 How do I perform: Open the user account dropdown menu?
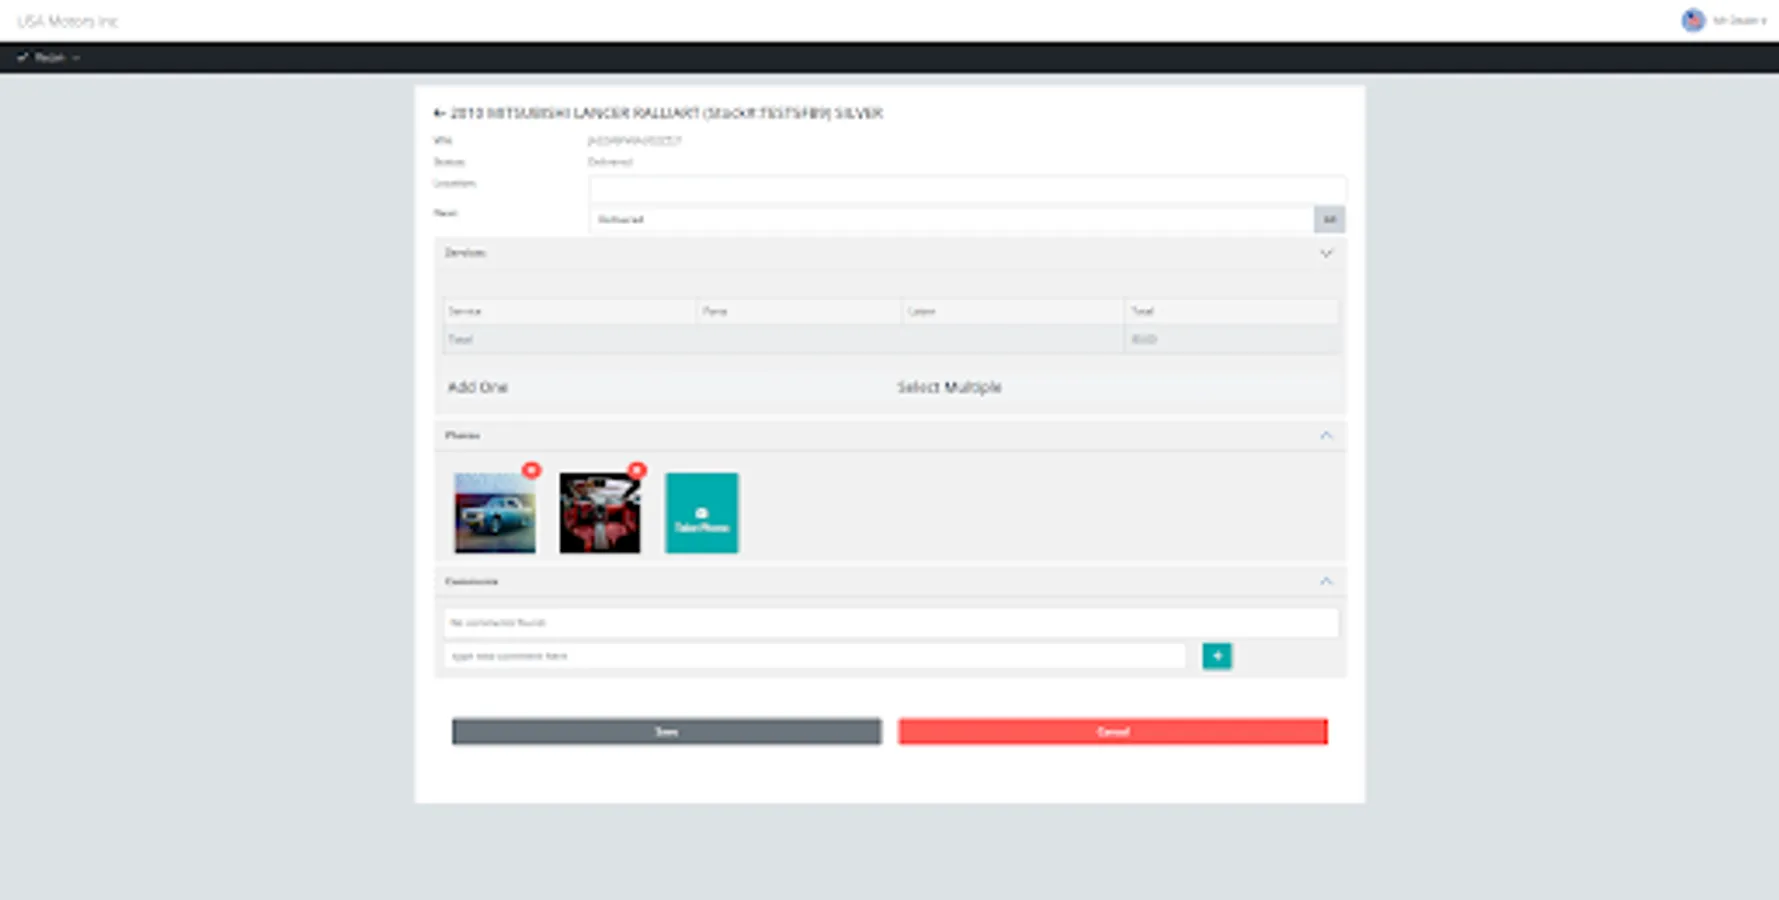(1739, 20)
